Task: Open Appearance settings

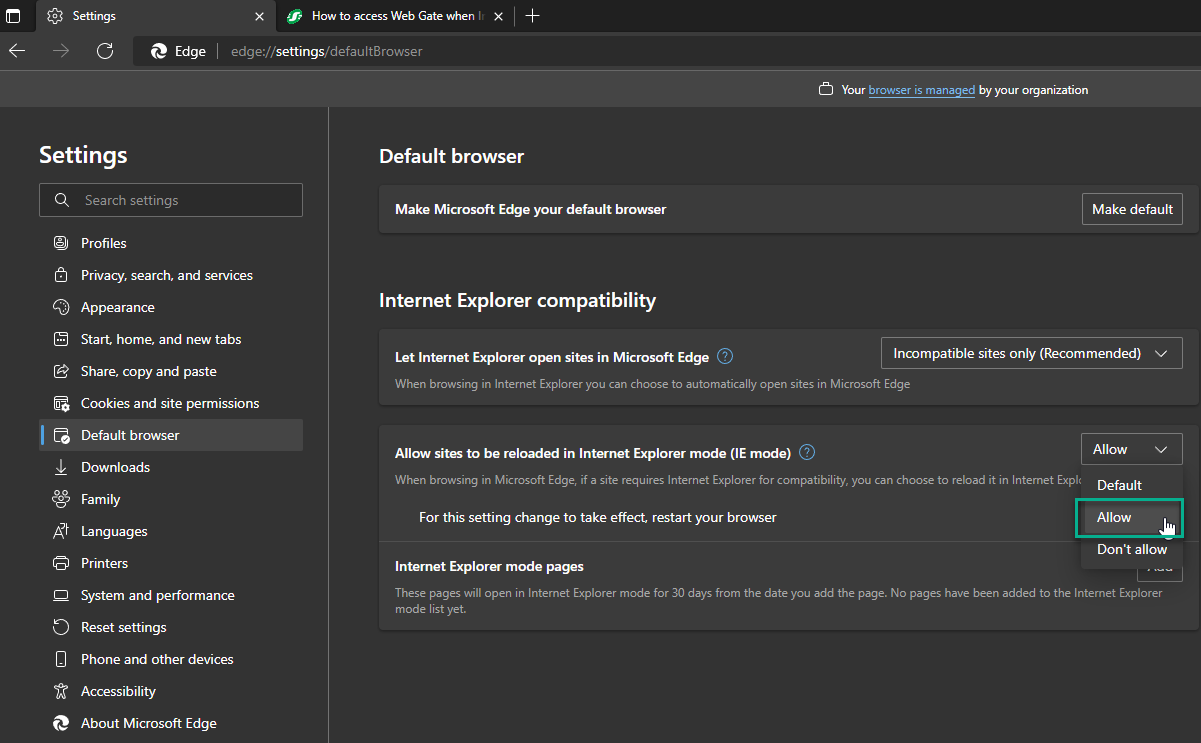Action: pyautogui.click(x=171, y=307)
